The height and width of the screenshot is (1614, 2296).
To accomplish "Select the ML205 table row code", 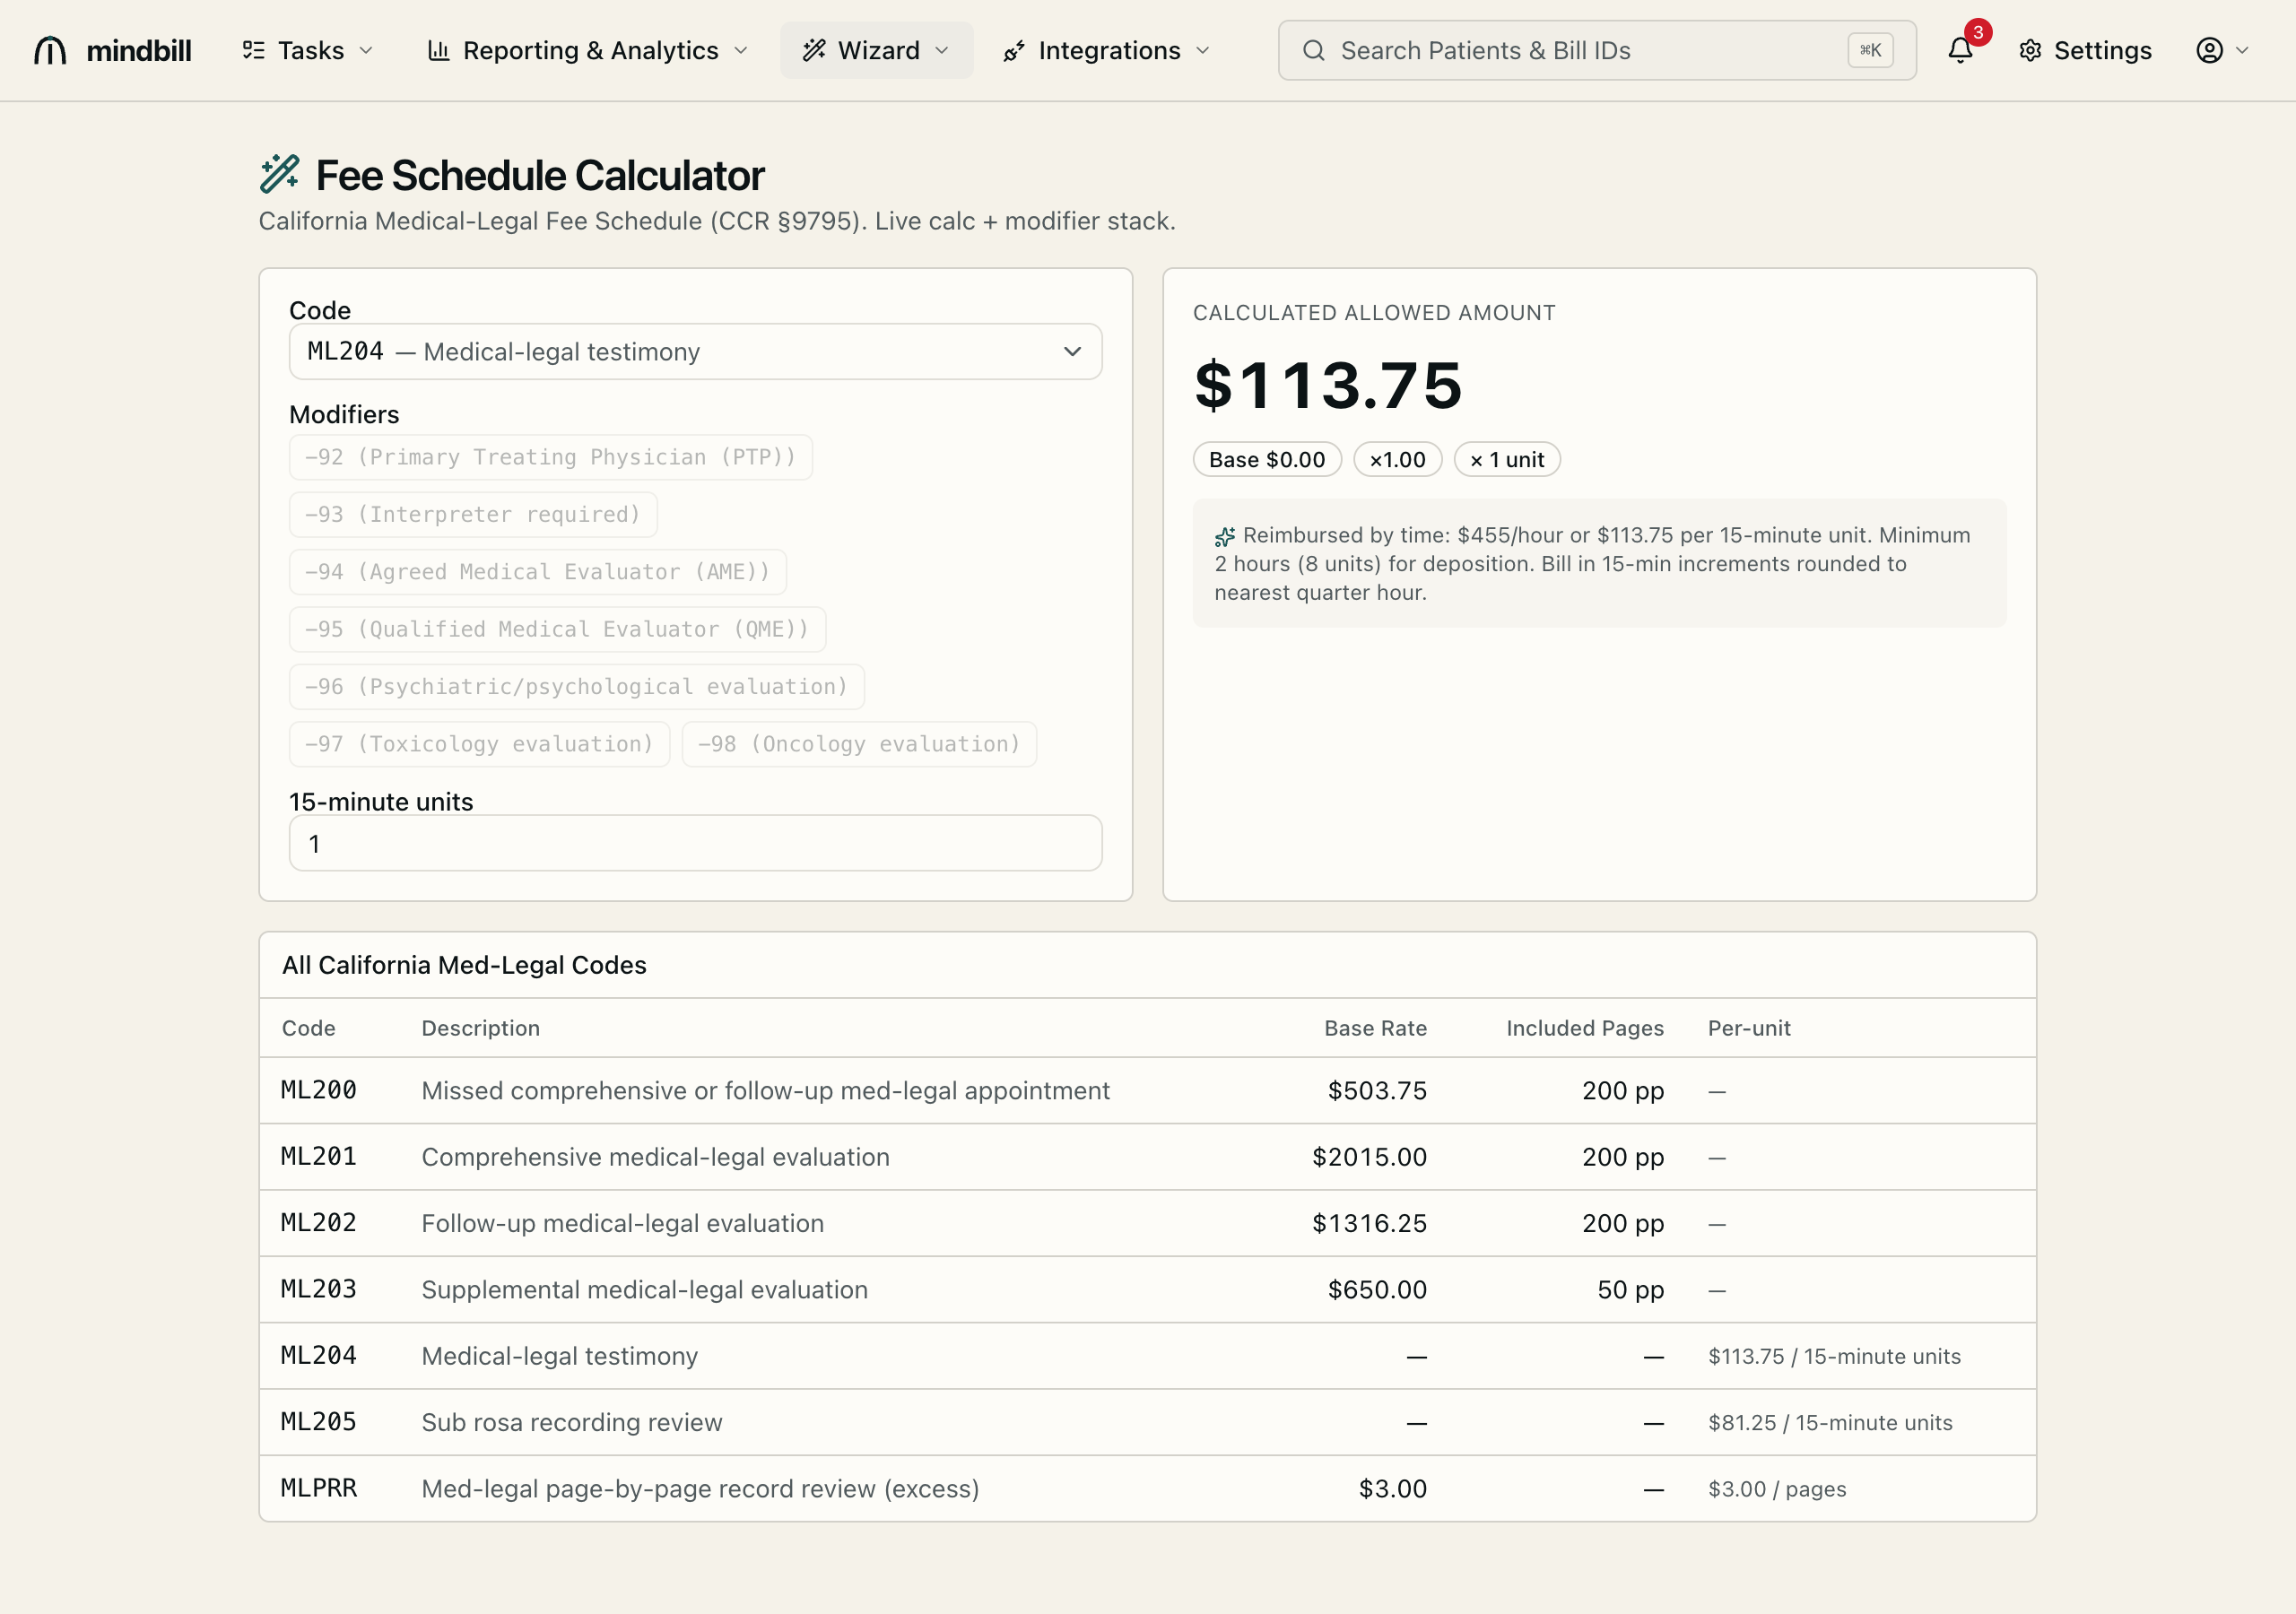I will pyautogui.click(x=319, y=1421).
